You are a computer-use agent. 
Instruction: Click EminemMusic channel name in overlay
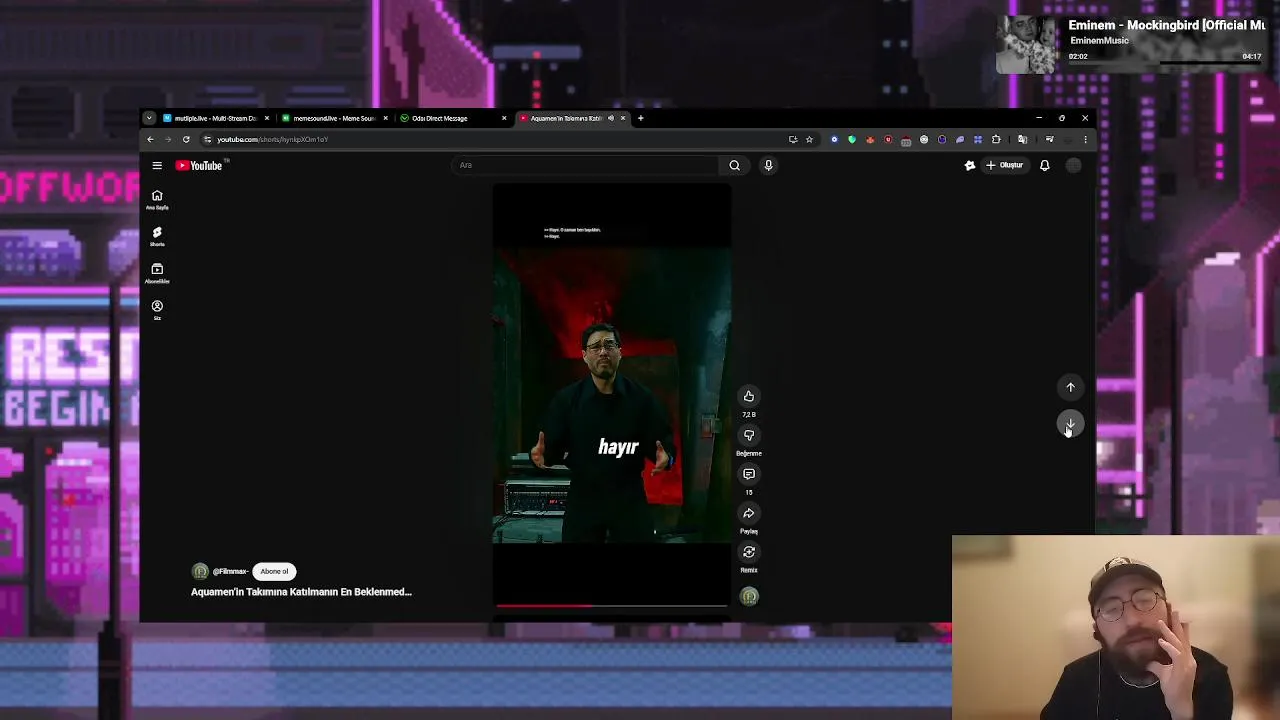1099,41
